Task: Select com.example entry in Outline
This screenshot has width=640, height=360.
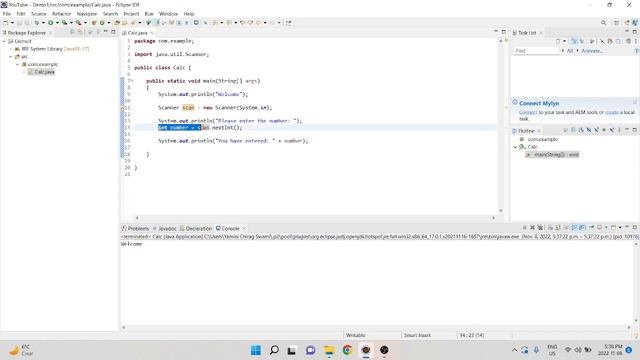Action: pyautogui.click(x=542, y=140)
